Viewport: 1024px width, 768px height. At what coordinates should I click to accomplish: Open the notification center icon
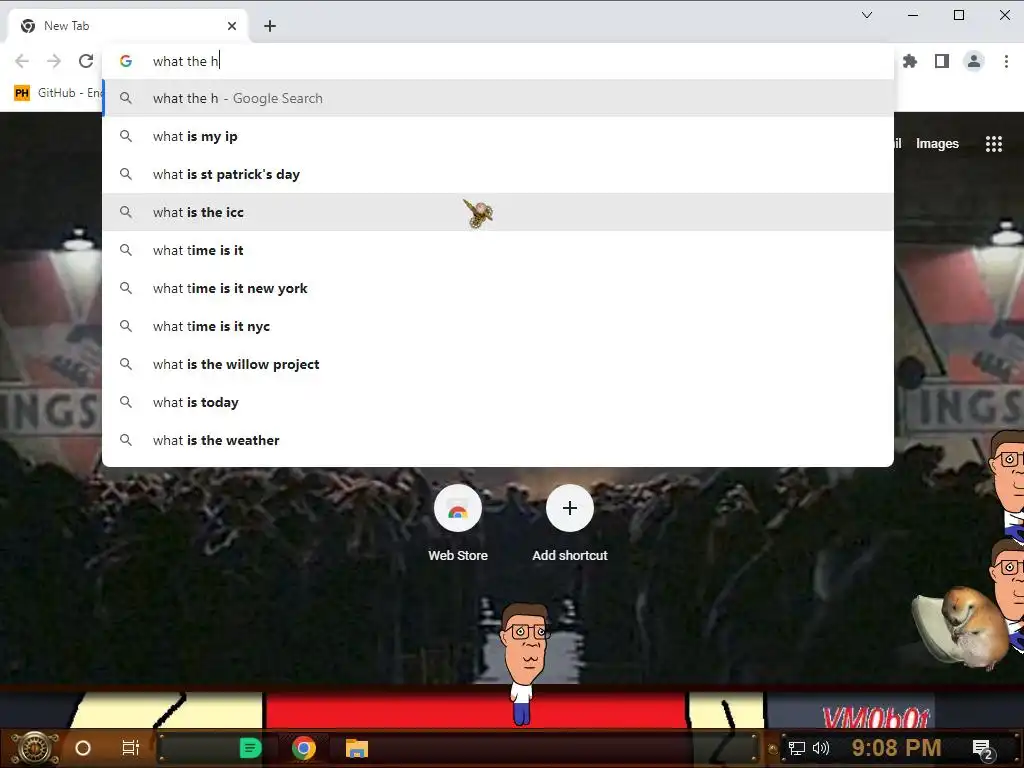(x=982, y=749)
